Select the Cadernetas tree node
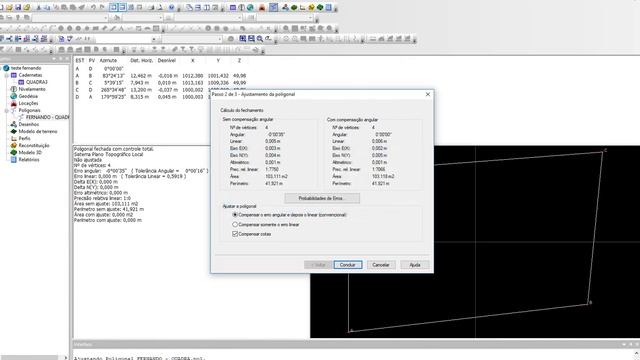Image resolution: width=640 pixels, height=360 pixels. [30, 75]
